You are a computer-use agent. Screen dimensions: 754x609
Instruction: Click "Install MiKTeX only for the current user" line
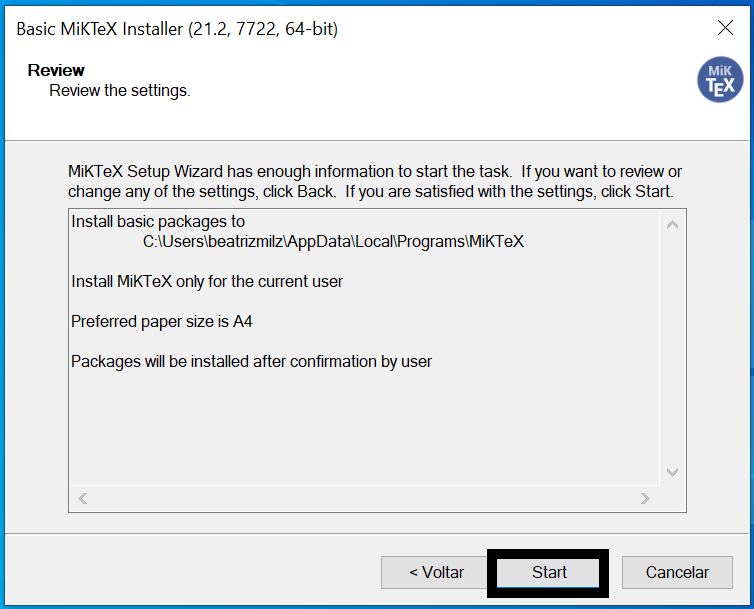pos(207,281)
